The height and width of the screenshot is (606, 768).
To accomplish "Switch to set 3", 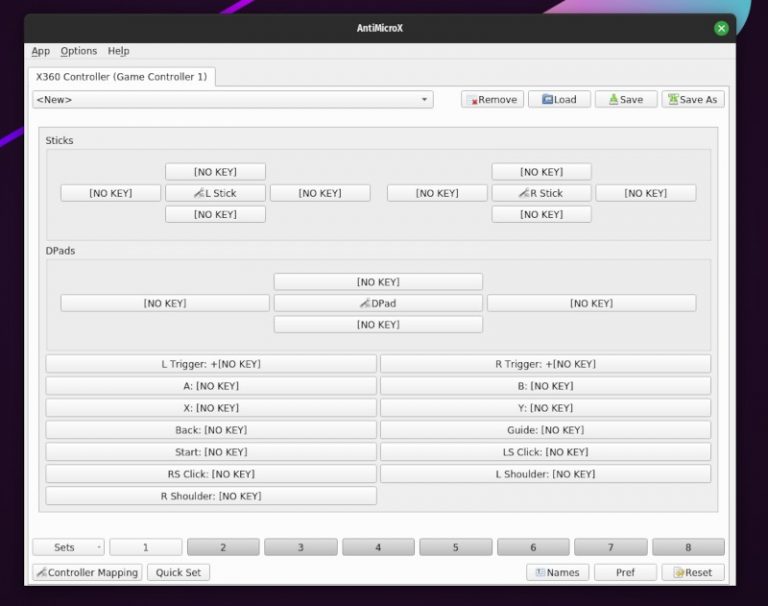I will pyautogui.click(x=301, y=547).
